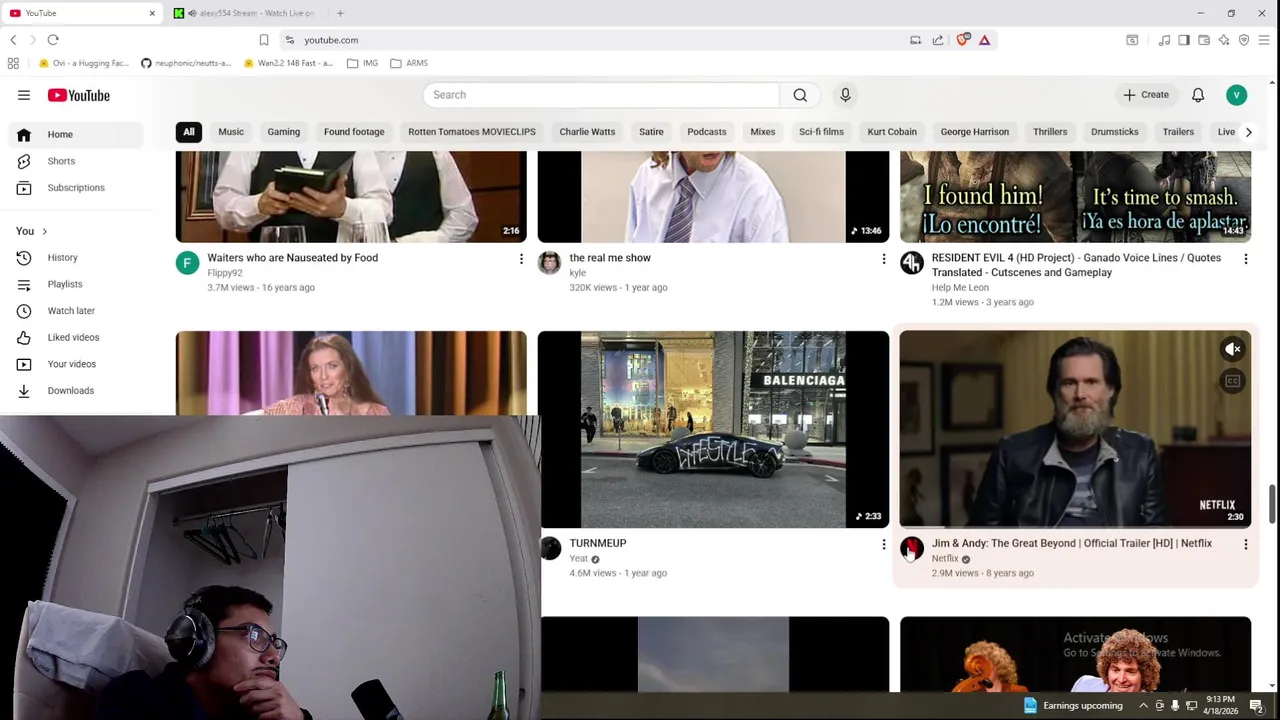Click the YouTube search input field
1280x720 pixels.
click(x=601, y=95)
